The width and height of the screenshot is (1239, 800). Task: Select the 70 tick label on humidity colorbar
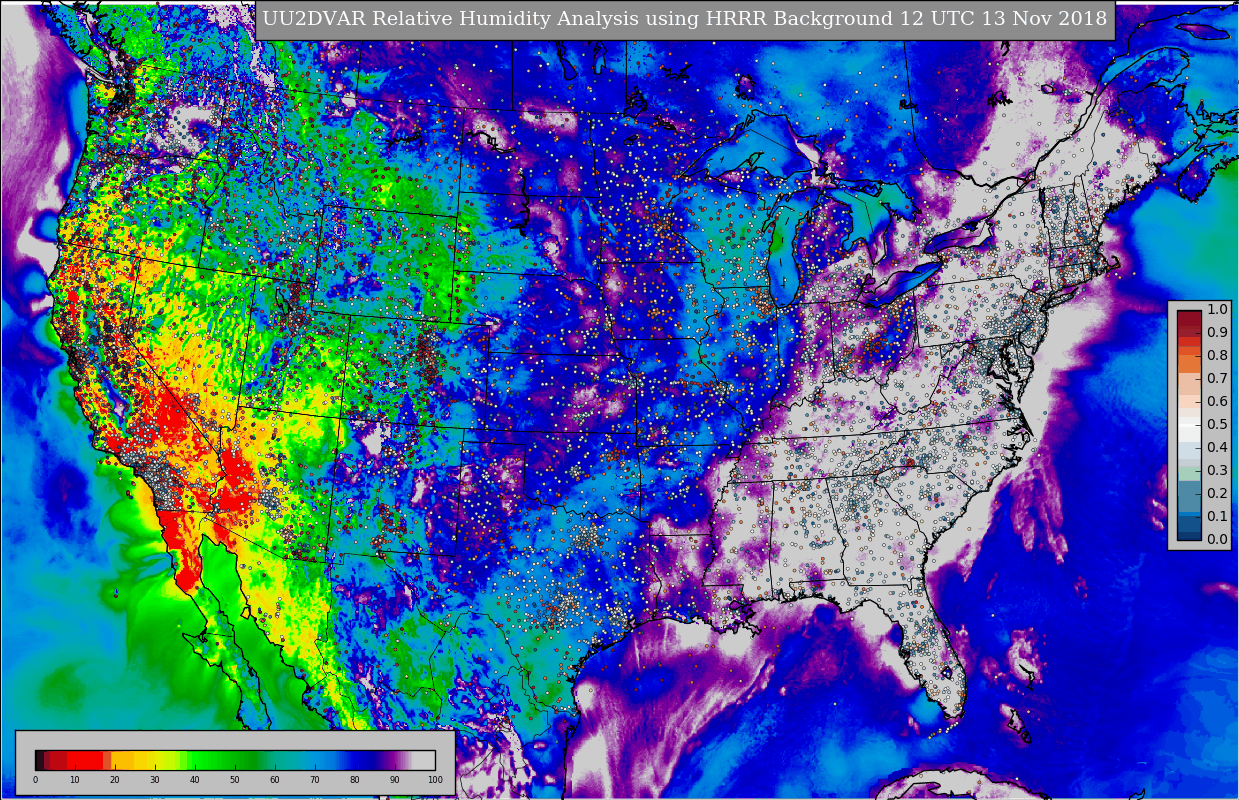coord(315,780)
